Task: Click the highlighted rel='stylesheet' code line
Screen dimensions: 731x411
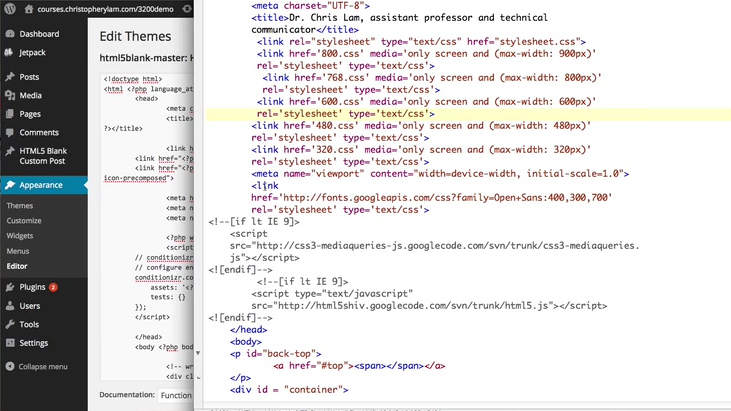Action: click(x=345, y=114)
